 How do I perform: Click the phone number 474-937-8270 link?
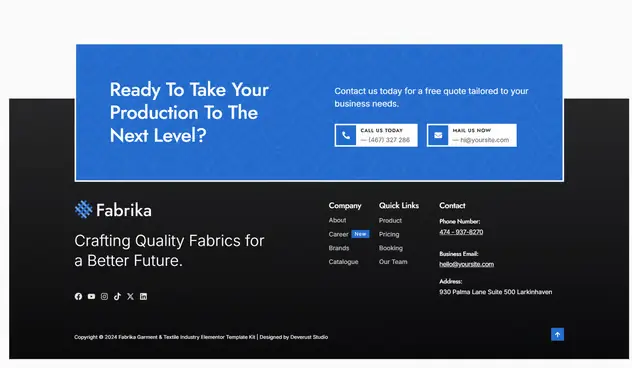pos(461,232)
